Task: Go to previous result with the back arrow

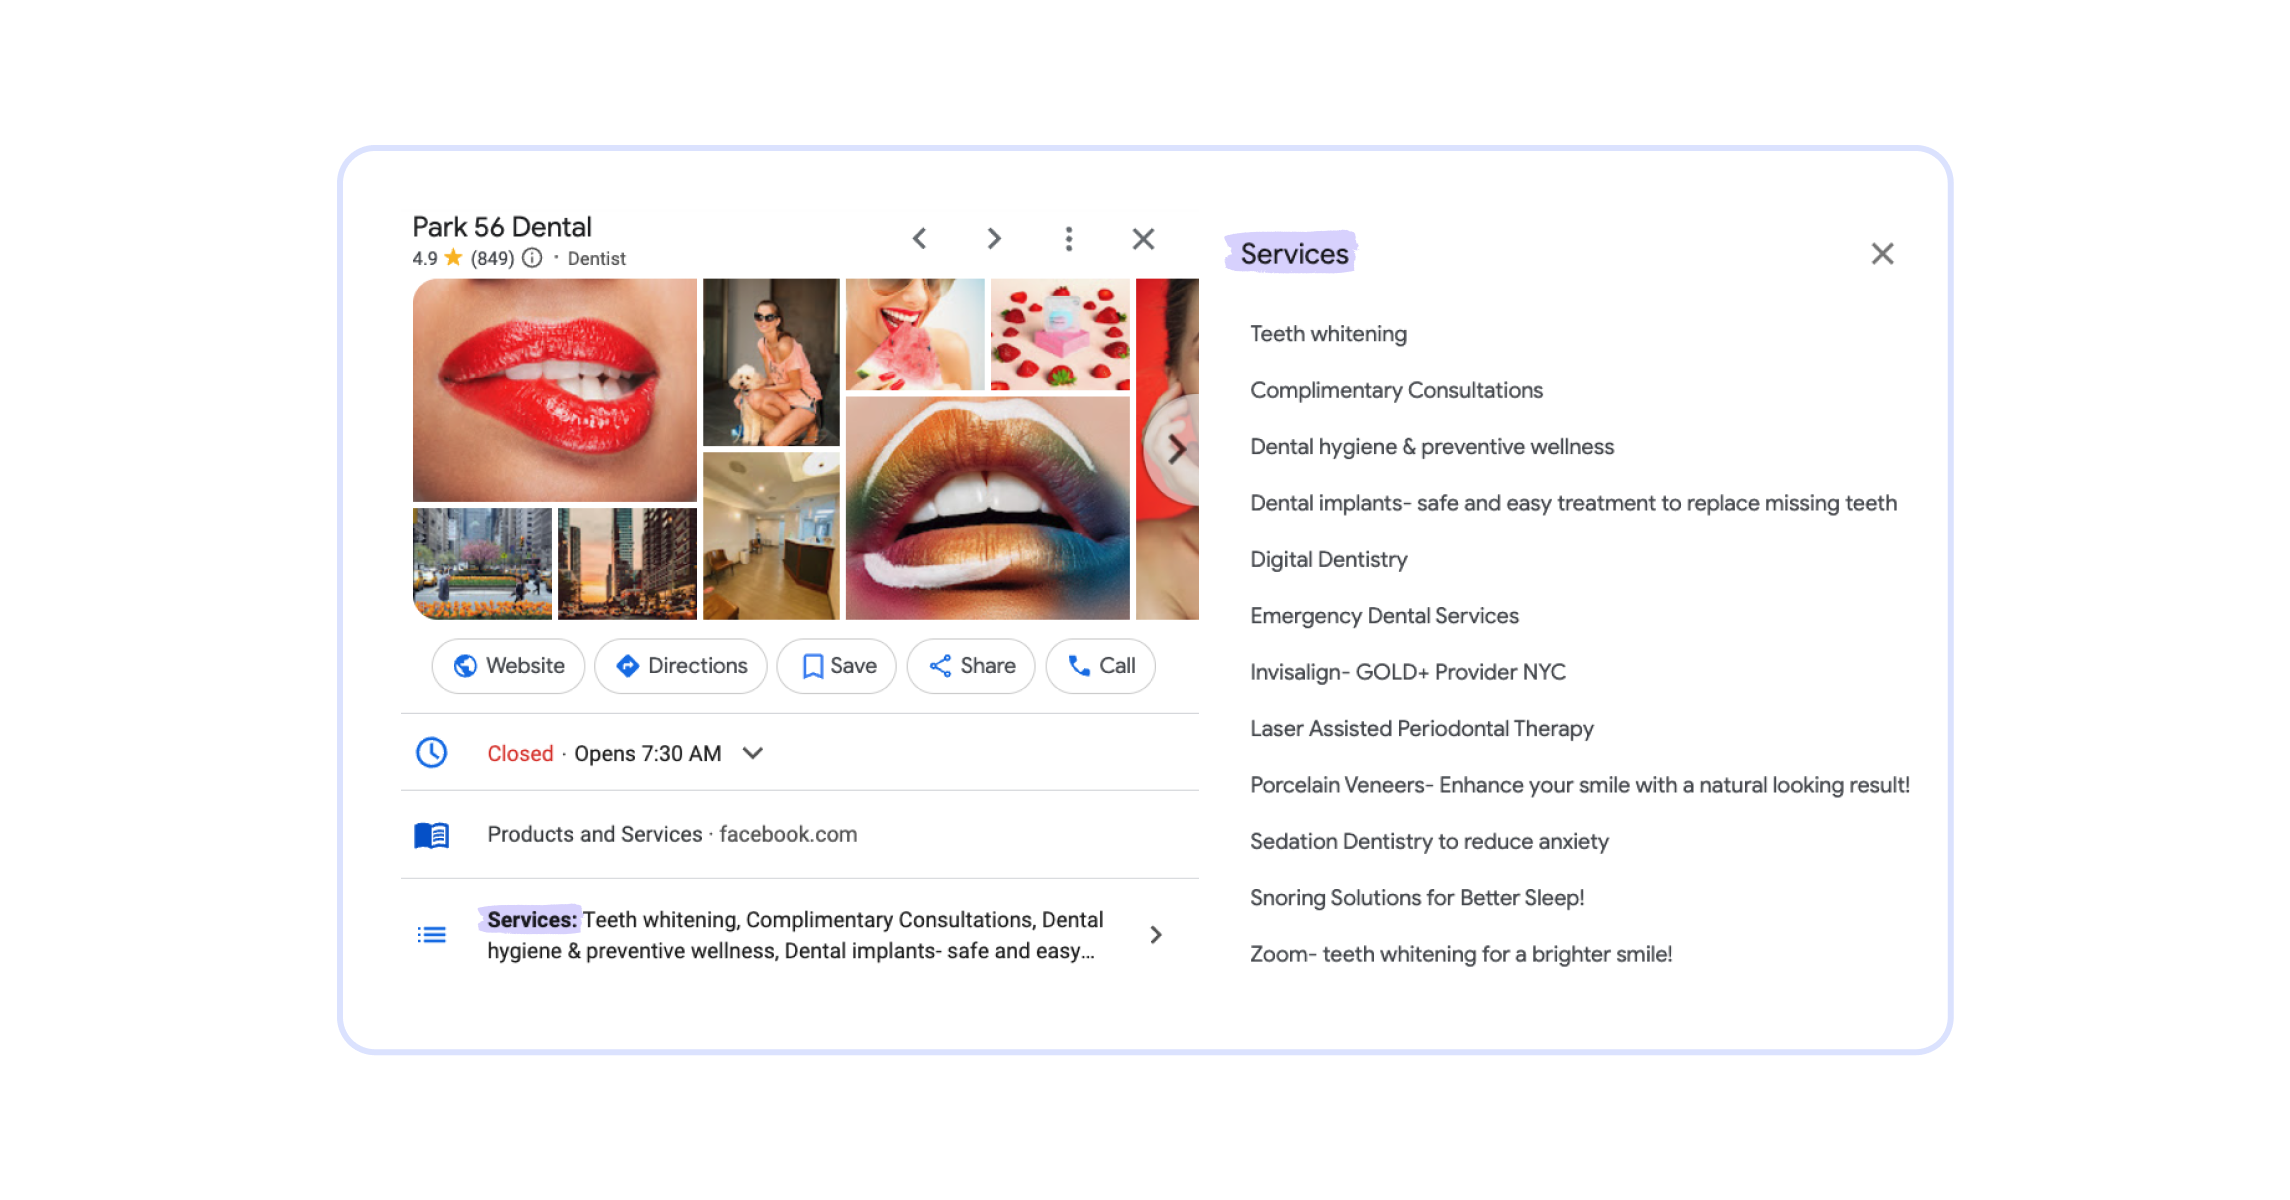Action: point(918,239)
